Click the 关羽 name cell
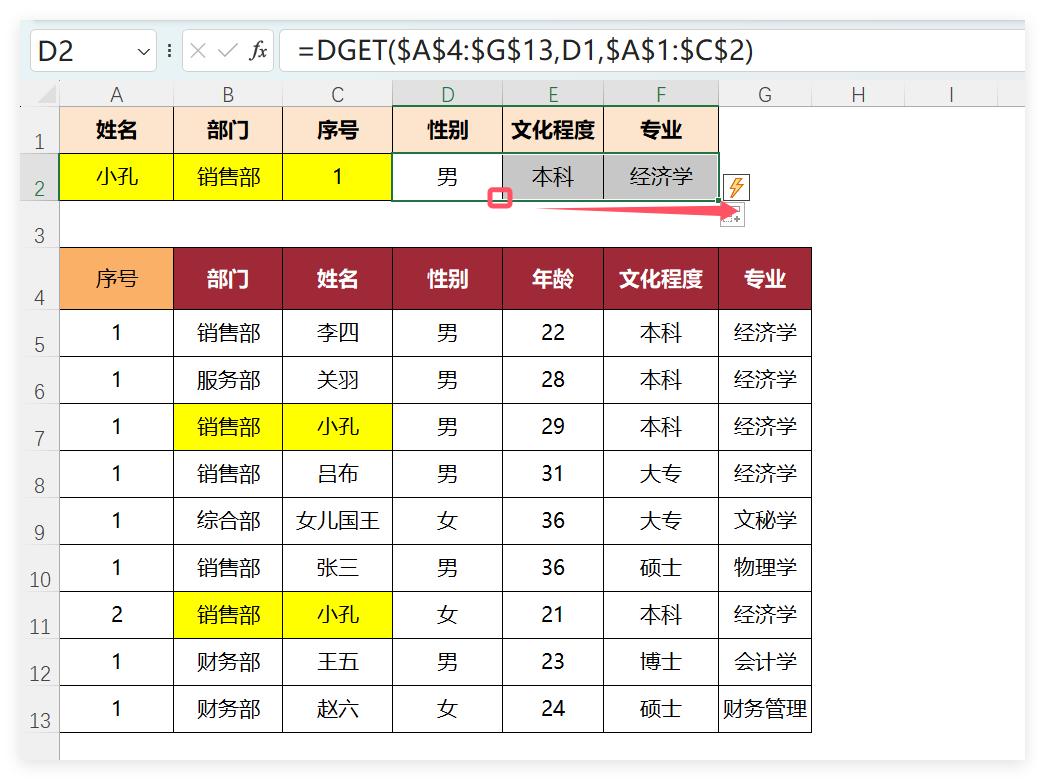1045x780 pixels. pos(337,380)
